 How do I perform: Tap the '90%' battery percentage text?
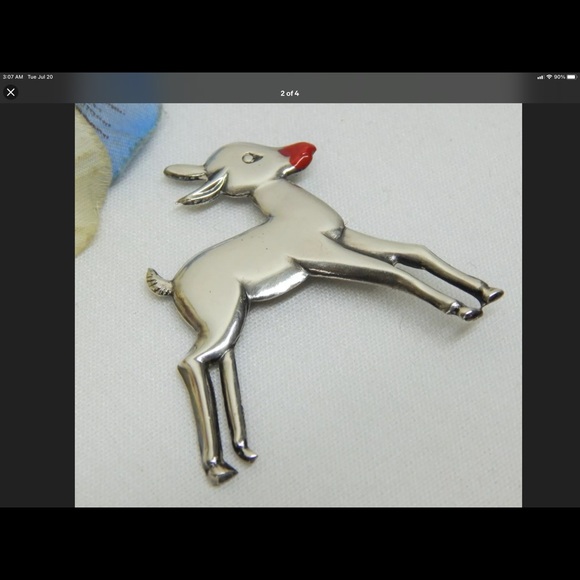pos(559,77)
